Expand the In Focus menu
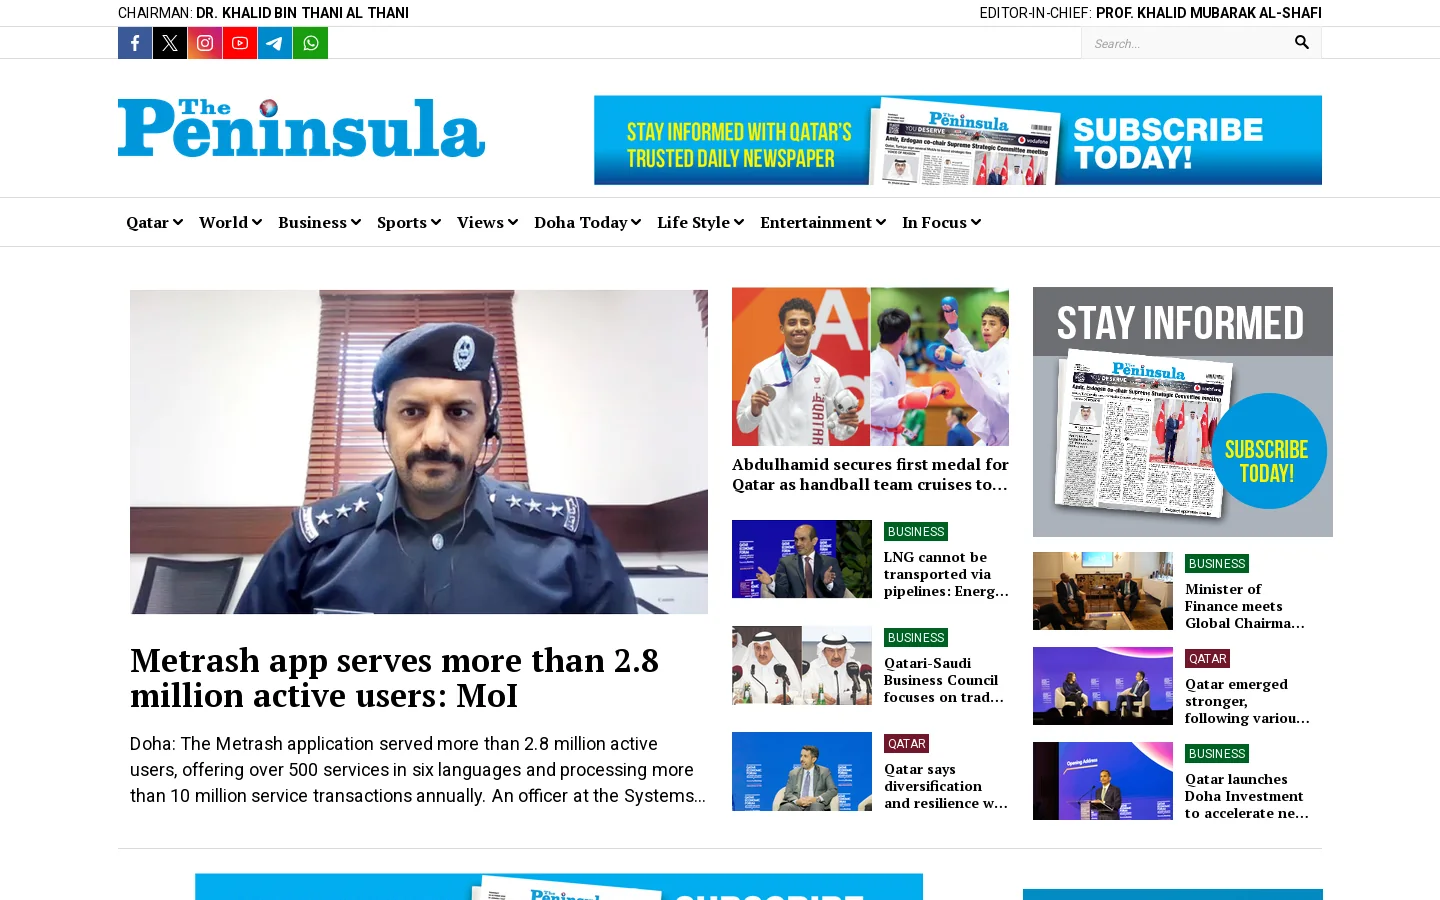Image resolution: width=1440 pixels, height=900 pixels. [x=941, y=222]
